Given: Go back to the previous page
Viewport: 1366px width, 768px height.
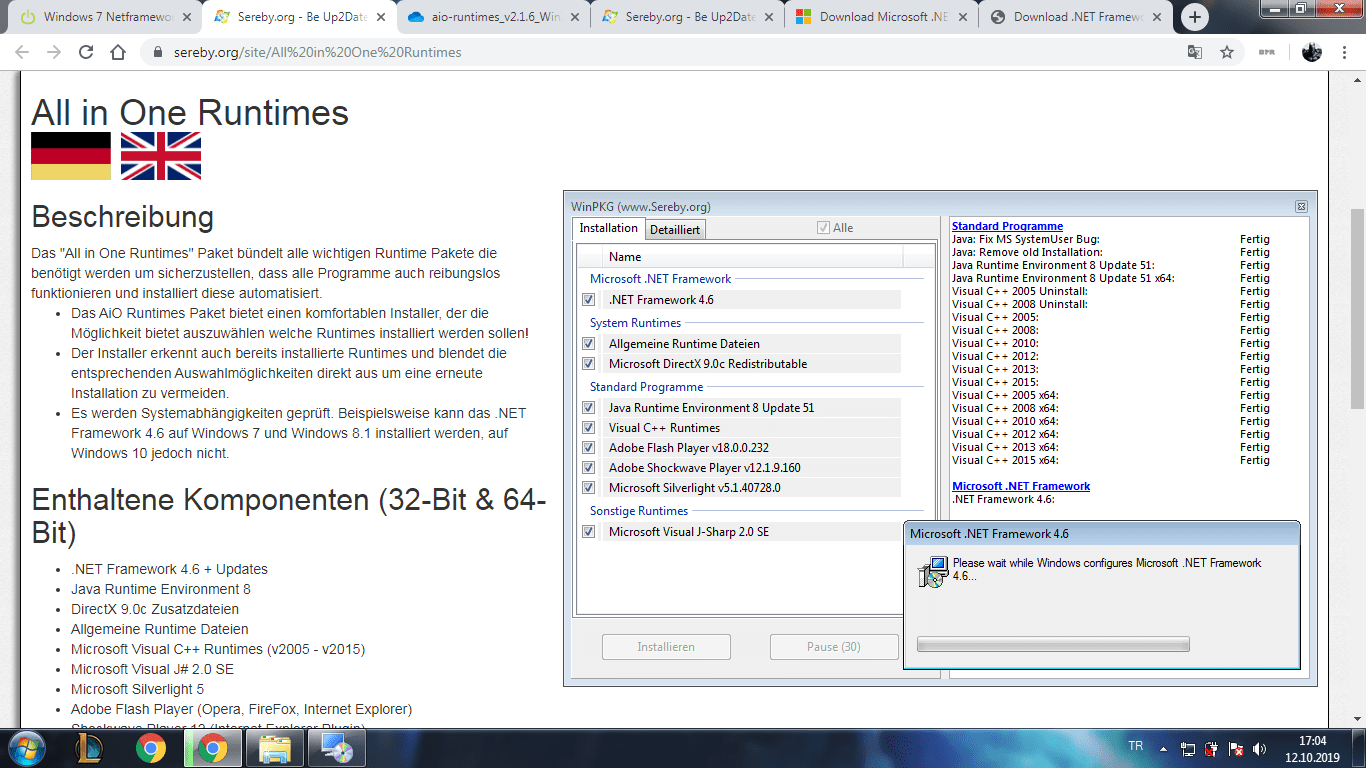Looking at the screenshot, I should point(22,52).
